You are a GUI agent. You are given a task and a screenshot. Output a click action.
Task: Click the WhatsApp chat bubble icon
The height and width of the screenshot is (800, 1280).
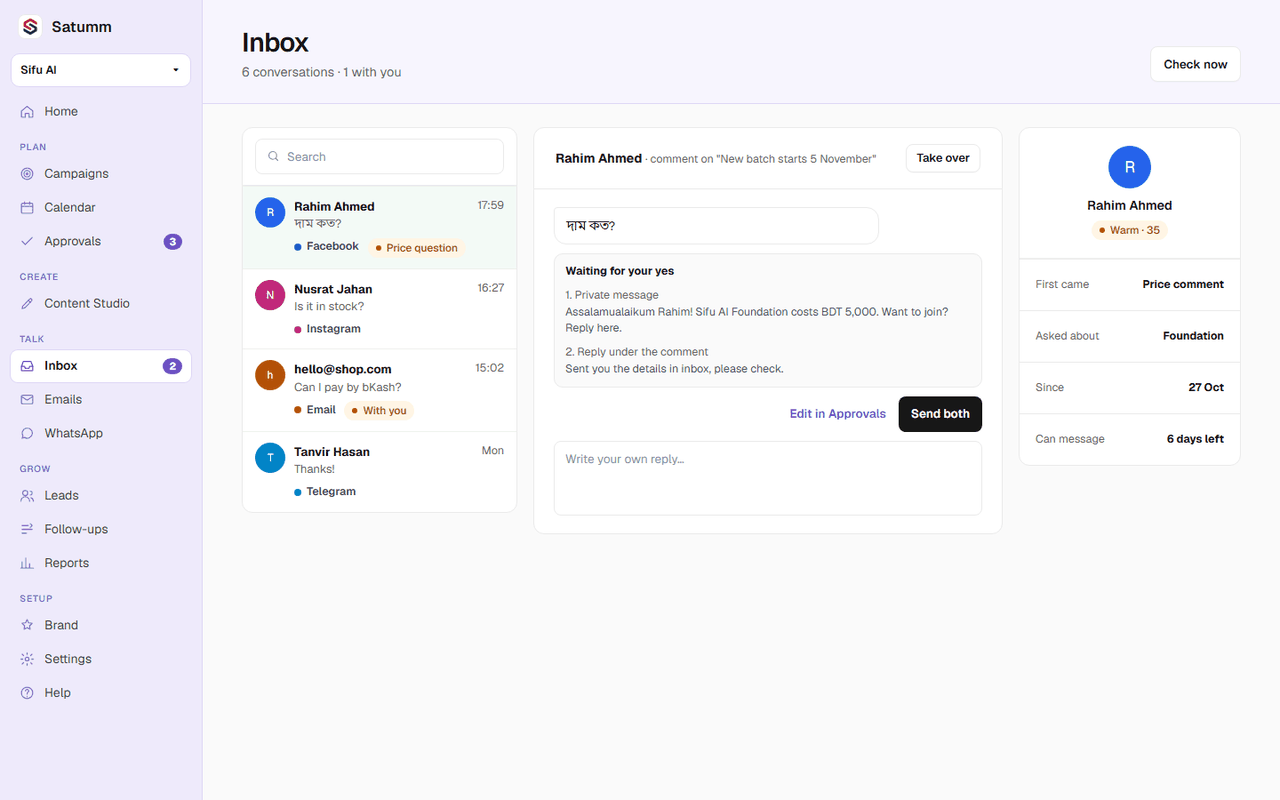pyautogui.click(x=27, y=434)
